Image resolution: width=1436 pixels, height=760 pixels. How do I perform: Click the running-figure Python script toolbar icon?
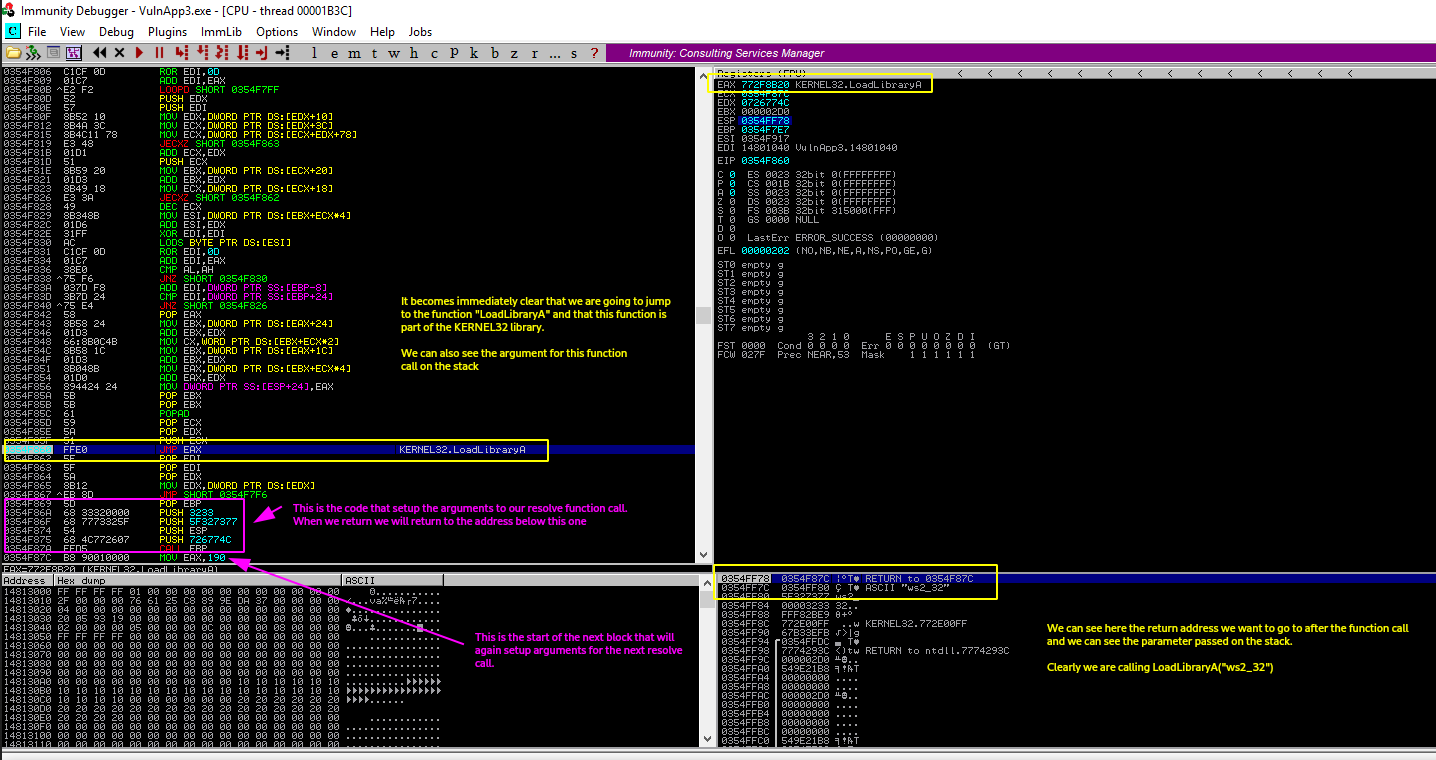[33, 52]
